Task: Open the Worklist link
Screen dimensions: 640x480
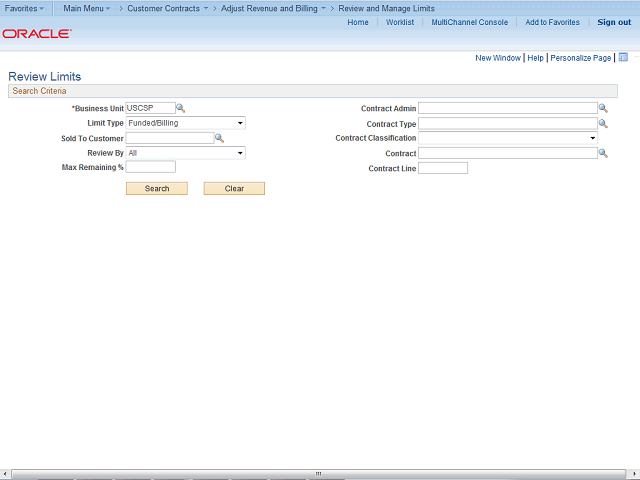Action: 400,22
